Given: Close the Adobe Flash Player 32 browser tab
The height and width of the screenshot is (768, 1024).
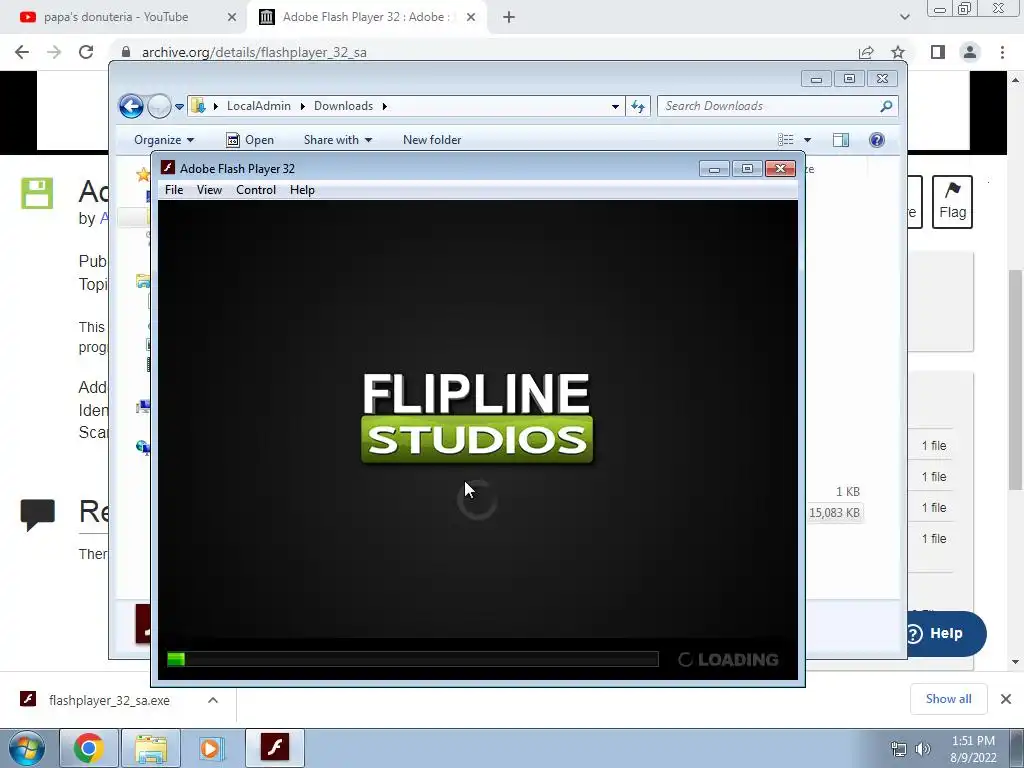Looking at the screenshot, I should pos(471,18).
